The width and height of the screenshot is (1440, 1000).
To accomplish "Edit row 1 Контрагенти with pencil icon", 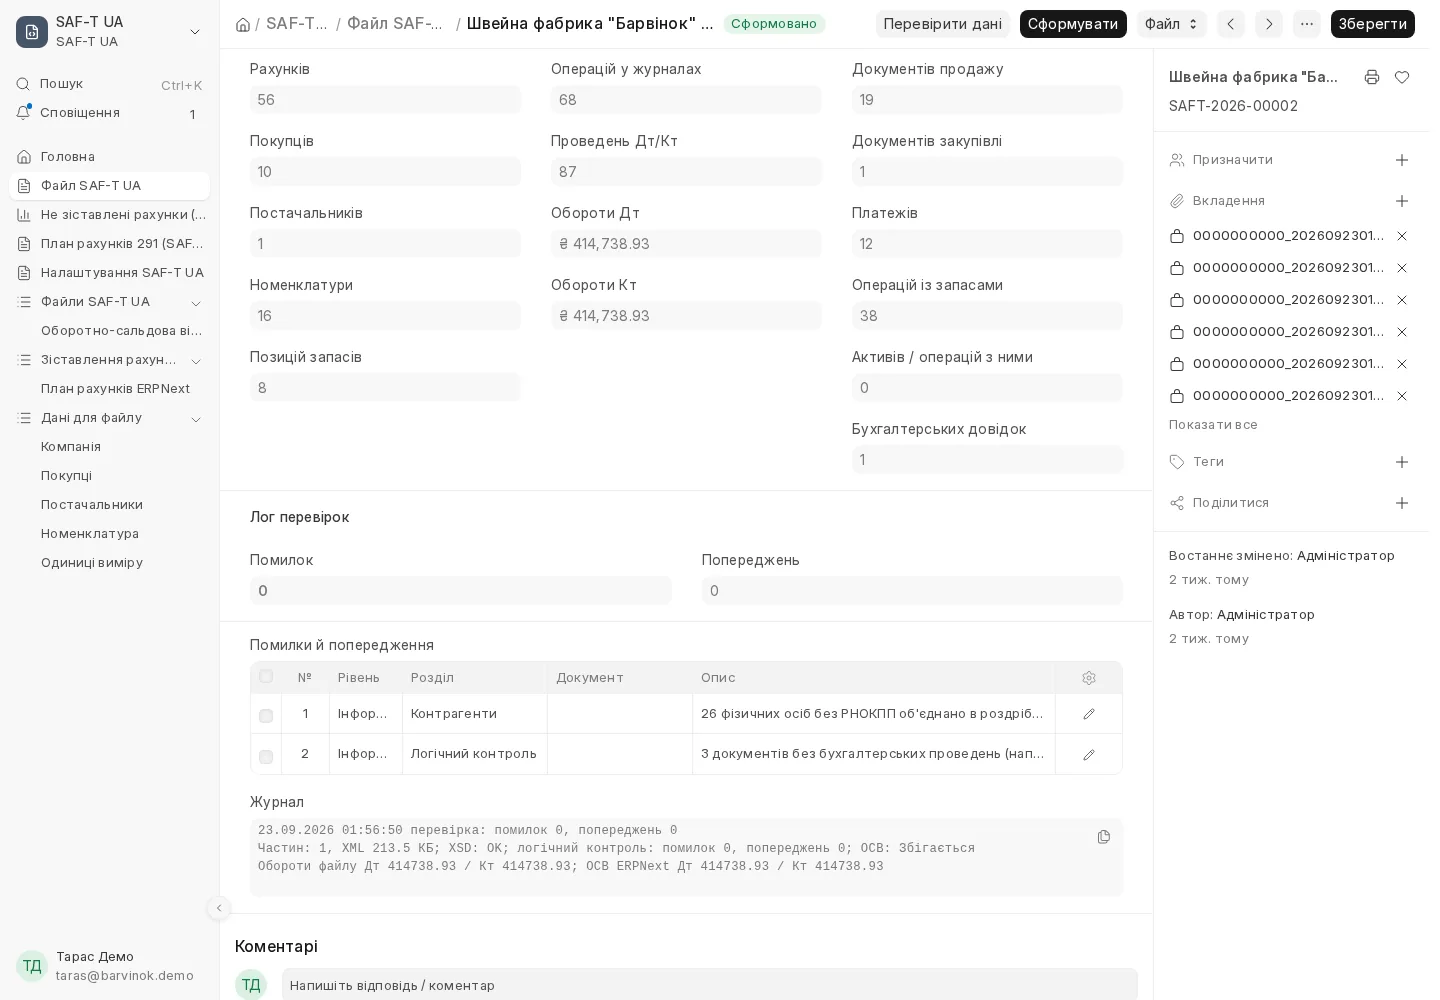I will (x=1089, y=714).
